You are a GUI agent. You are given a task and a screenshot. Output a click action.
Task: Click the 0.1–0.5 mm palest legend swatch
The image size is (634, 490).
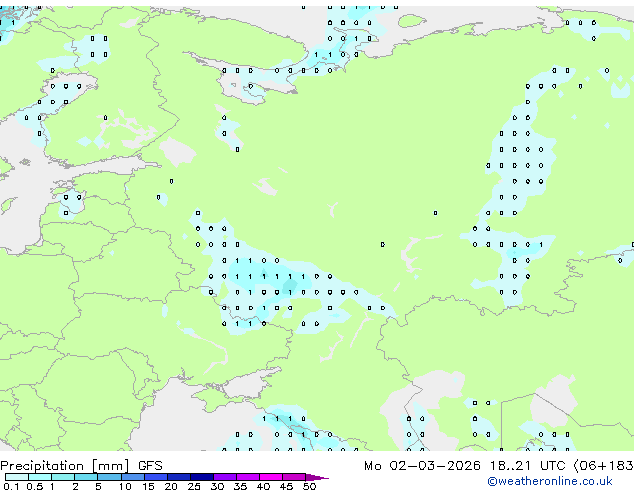(x=17, y=477)
